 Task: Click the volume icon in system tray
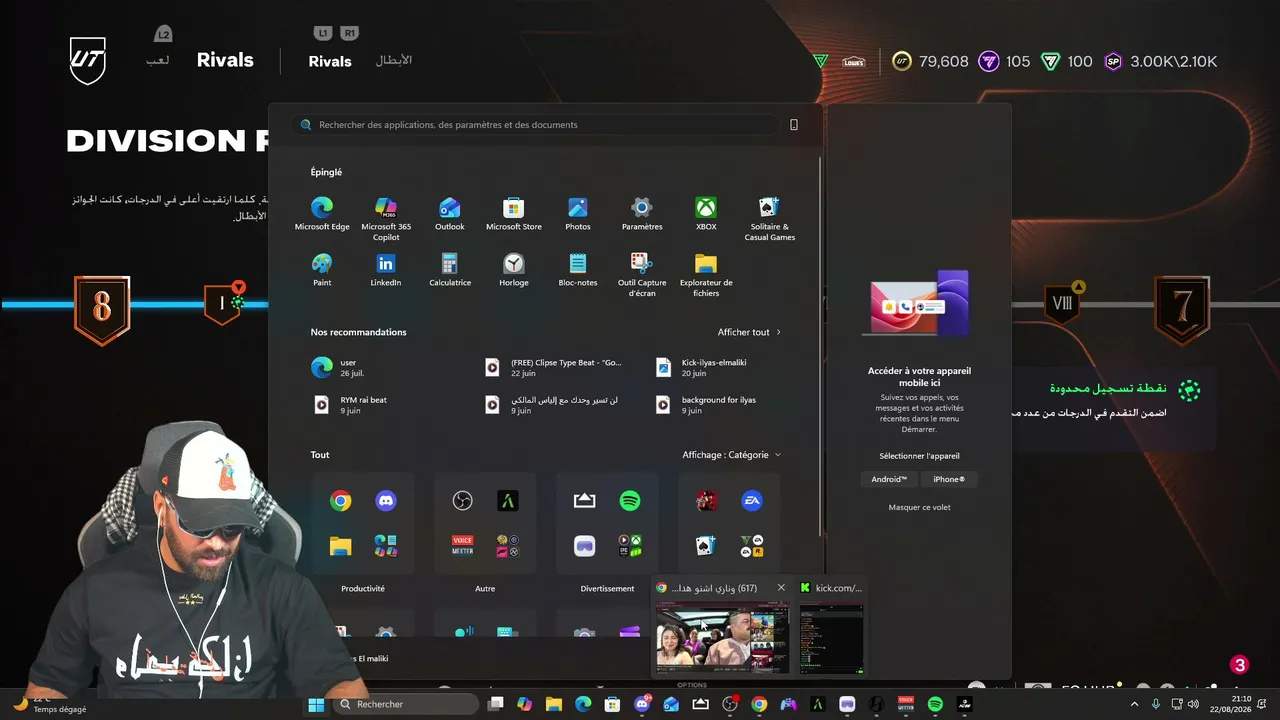point(1195,705)
